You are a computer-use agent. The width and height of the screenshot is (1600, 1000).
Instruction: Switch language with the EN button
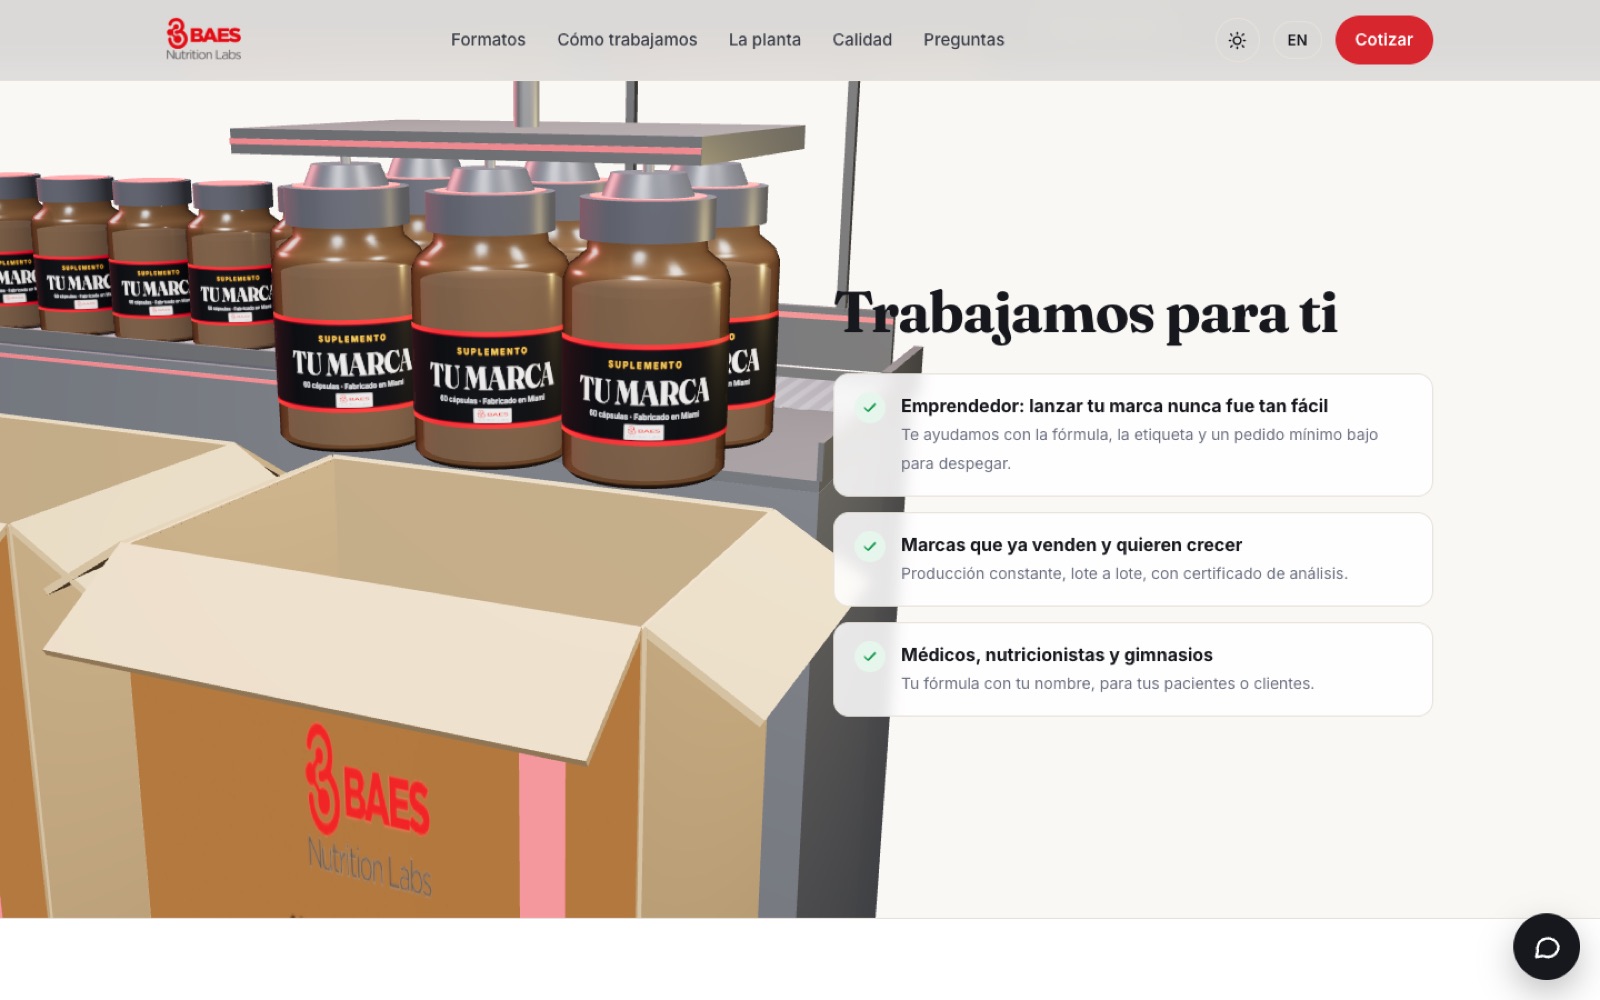[x=1297, y=40]
